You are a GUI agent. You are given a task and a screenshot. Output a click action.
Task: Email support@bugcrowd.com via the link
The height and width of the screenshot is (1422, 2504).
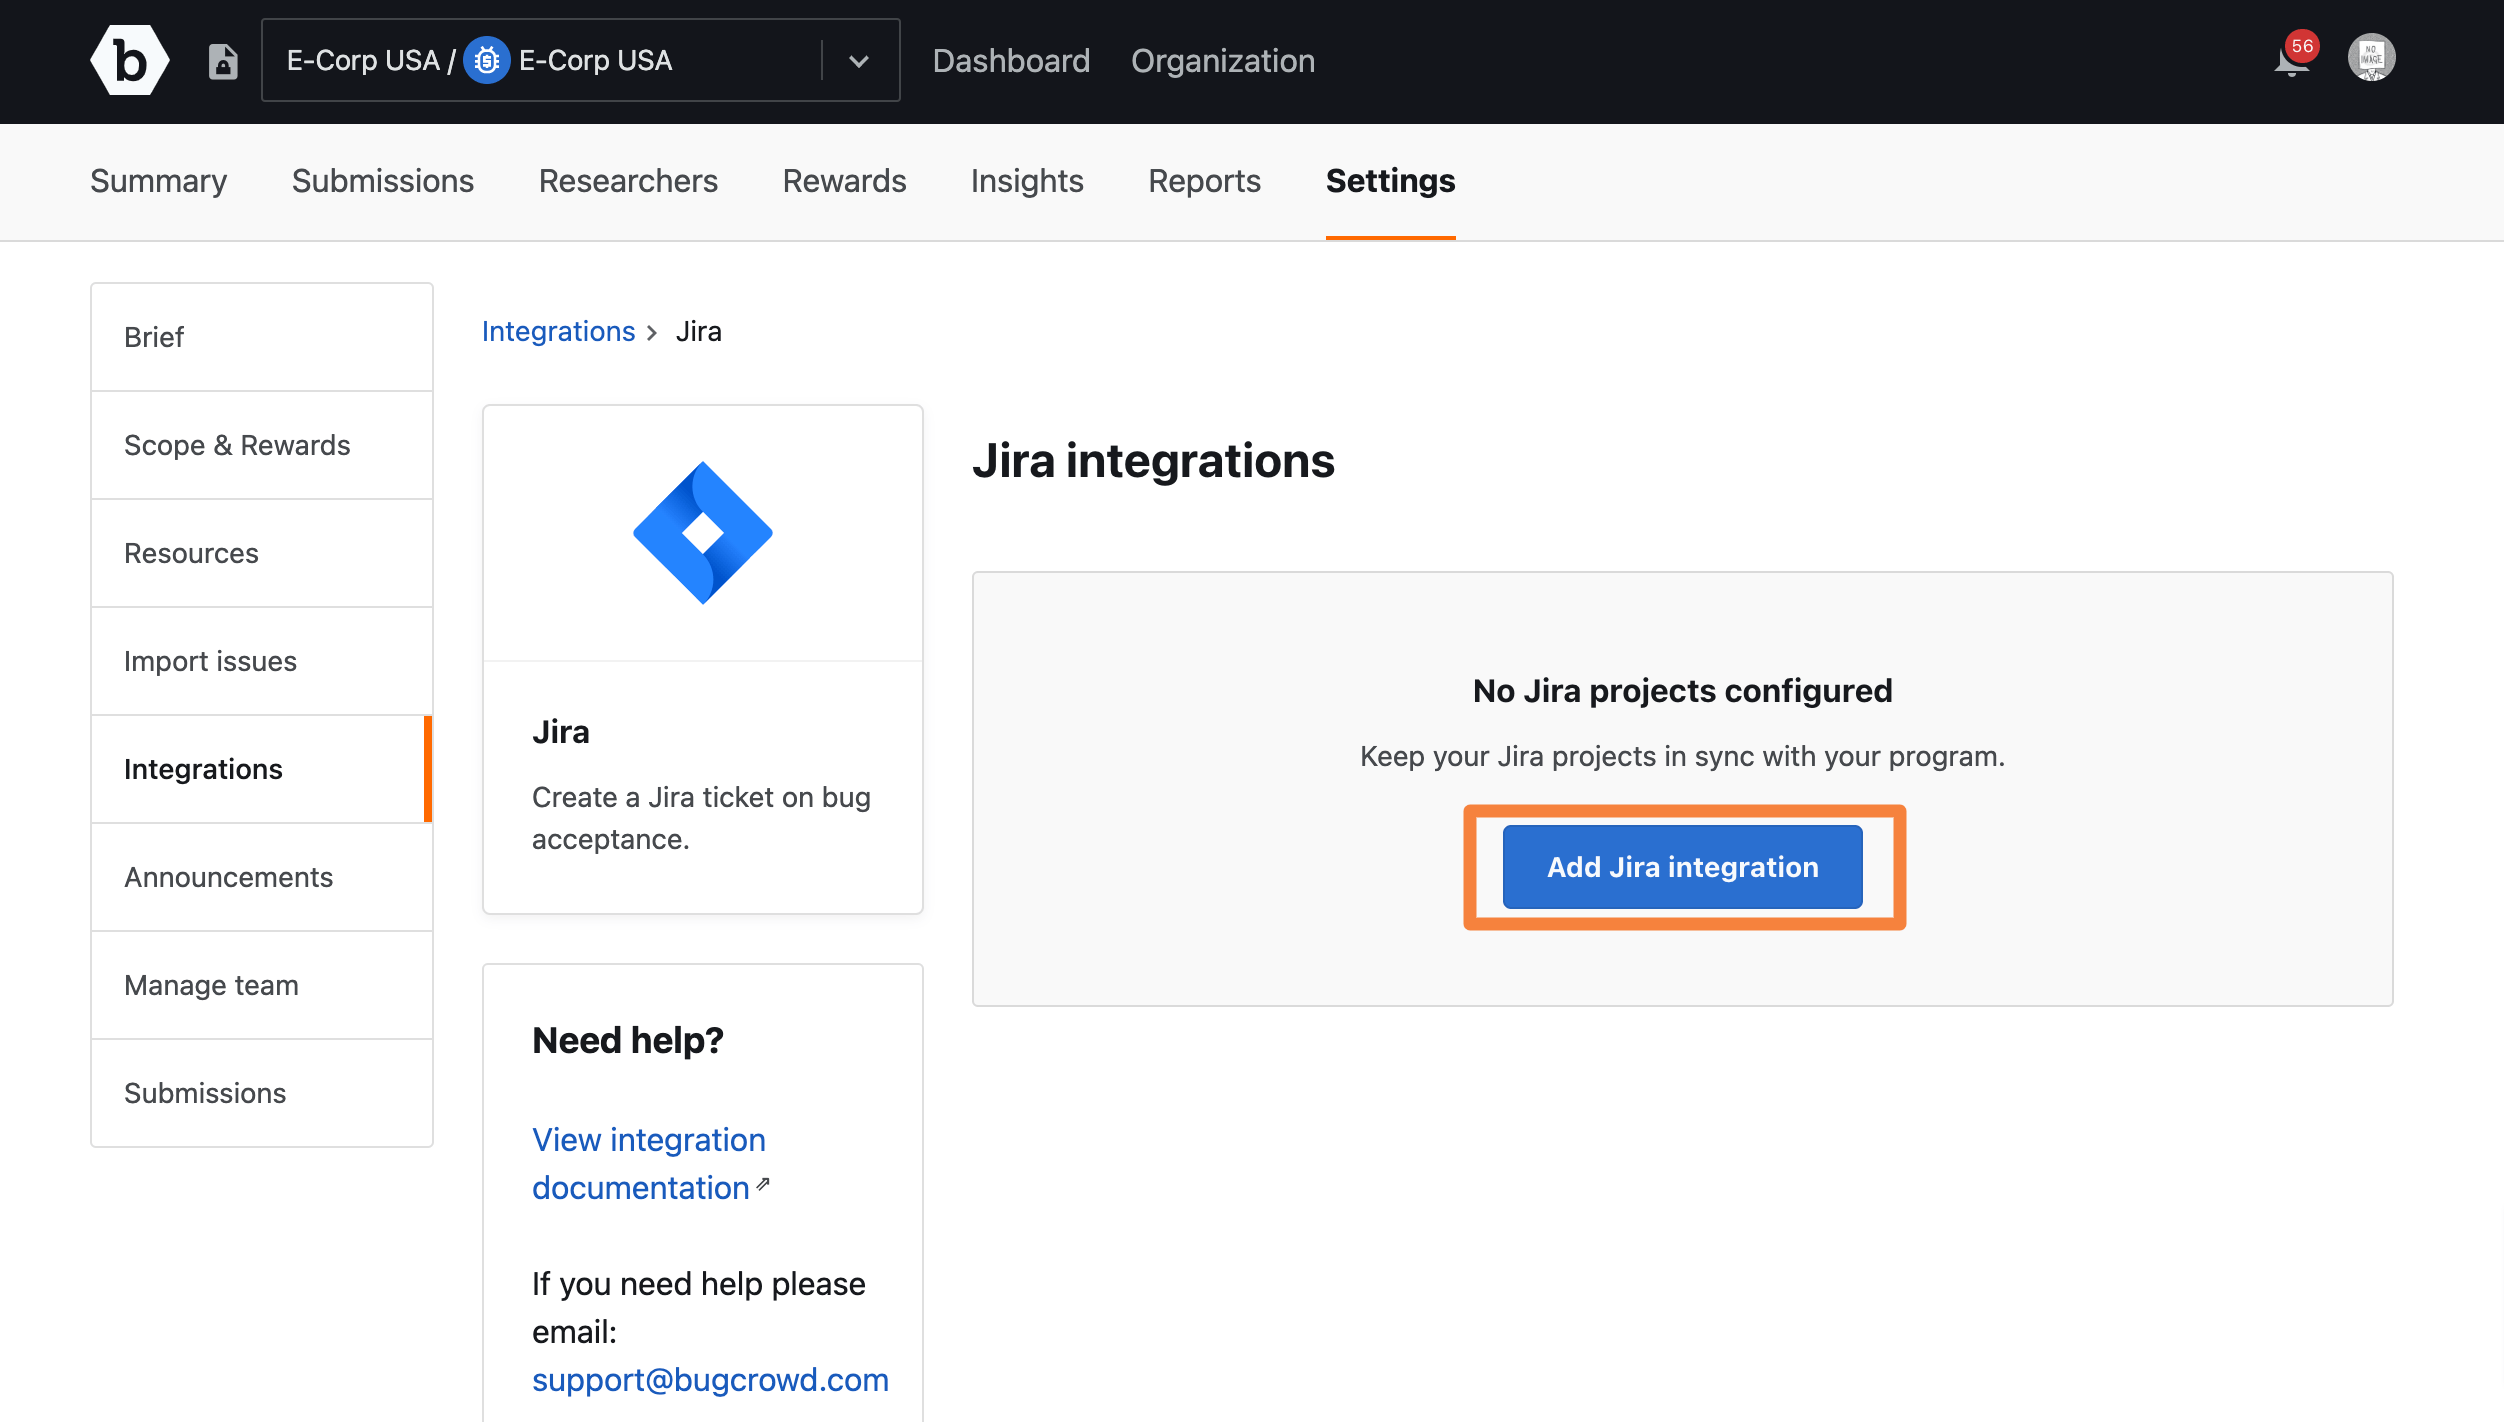point(710,1379)
